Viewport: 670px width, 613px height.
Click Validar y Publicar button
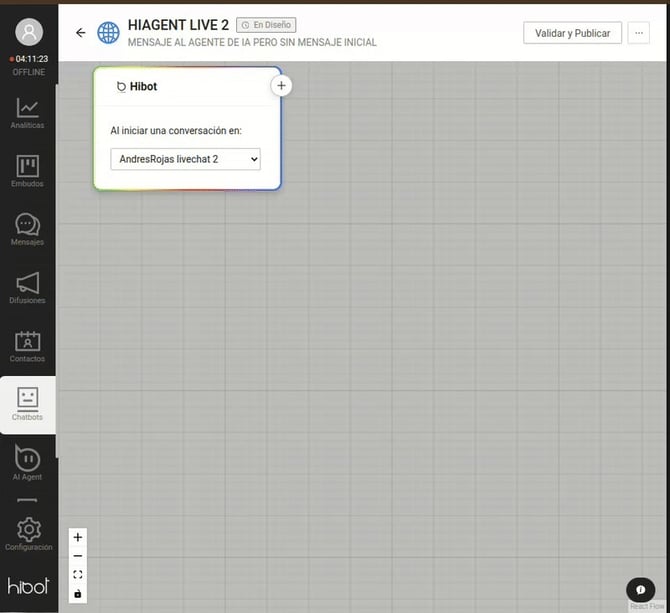click(572, 33)
